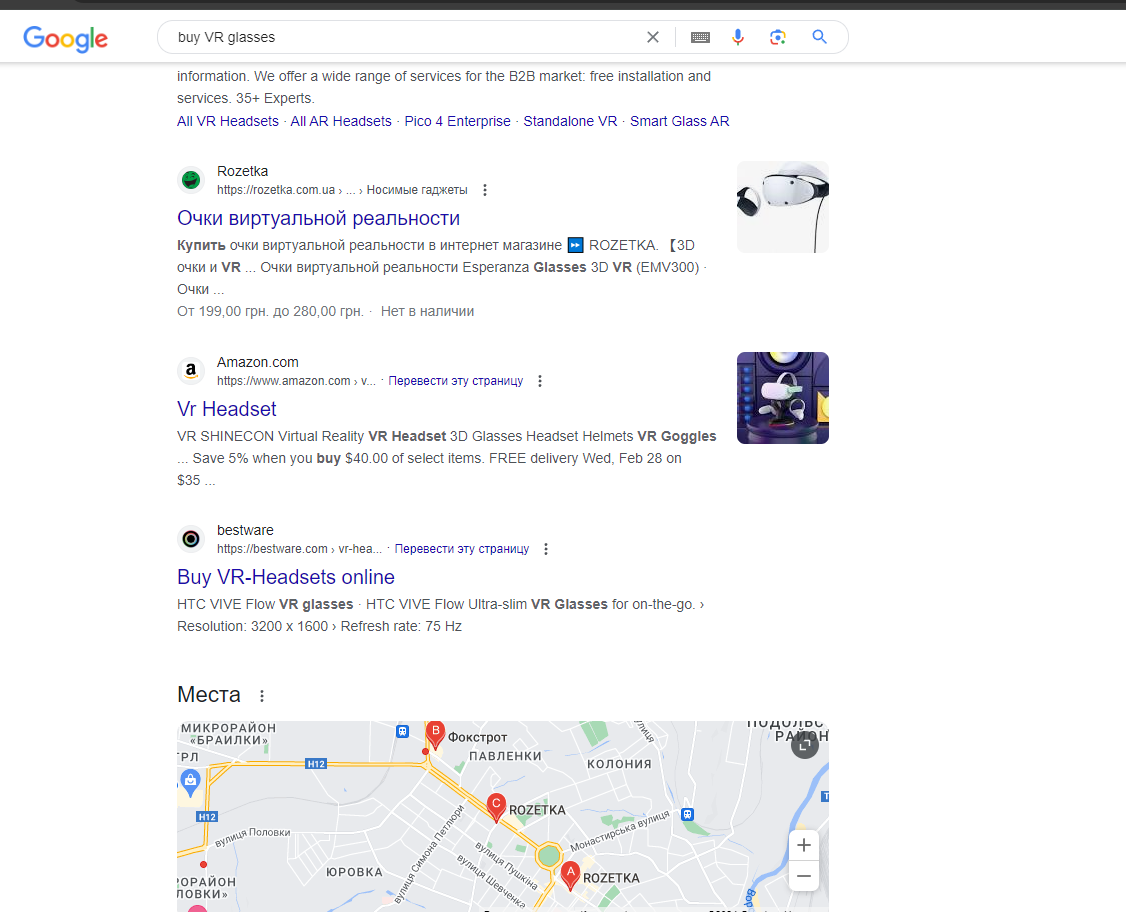Select map pin A for ROZETKA
The height and width of the screenshot is (912, 1126).
point(570,876)
